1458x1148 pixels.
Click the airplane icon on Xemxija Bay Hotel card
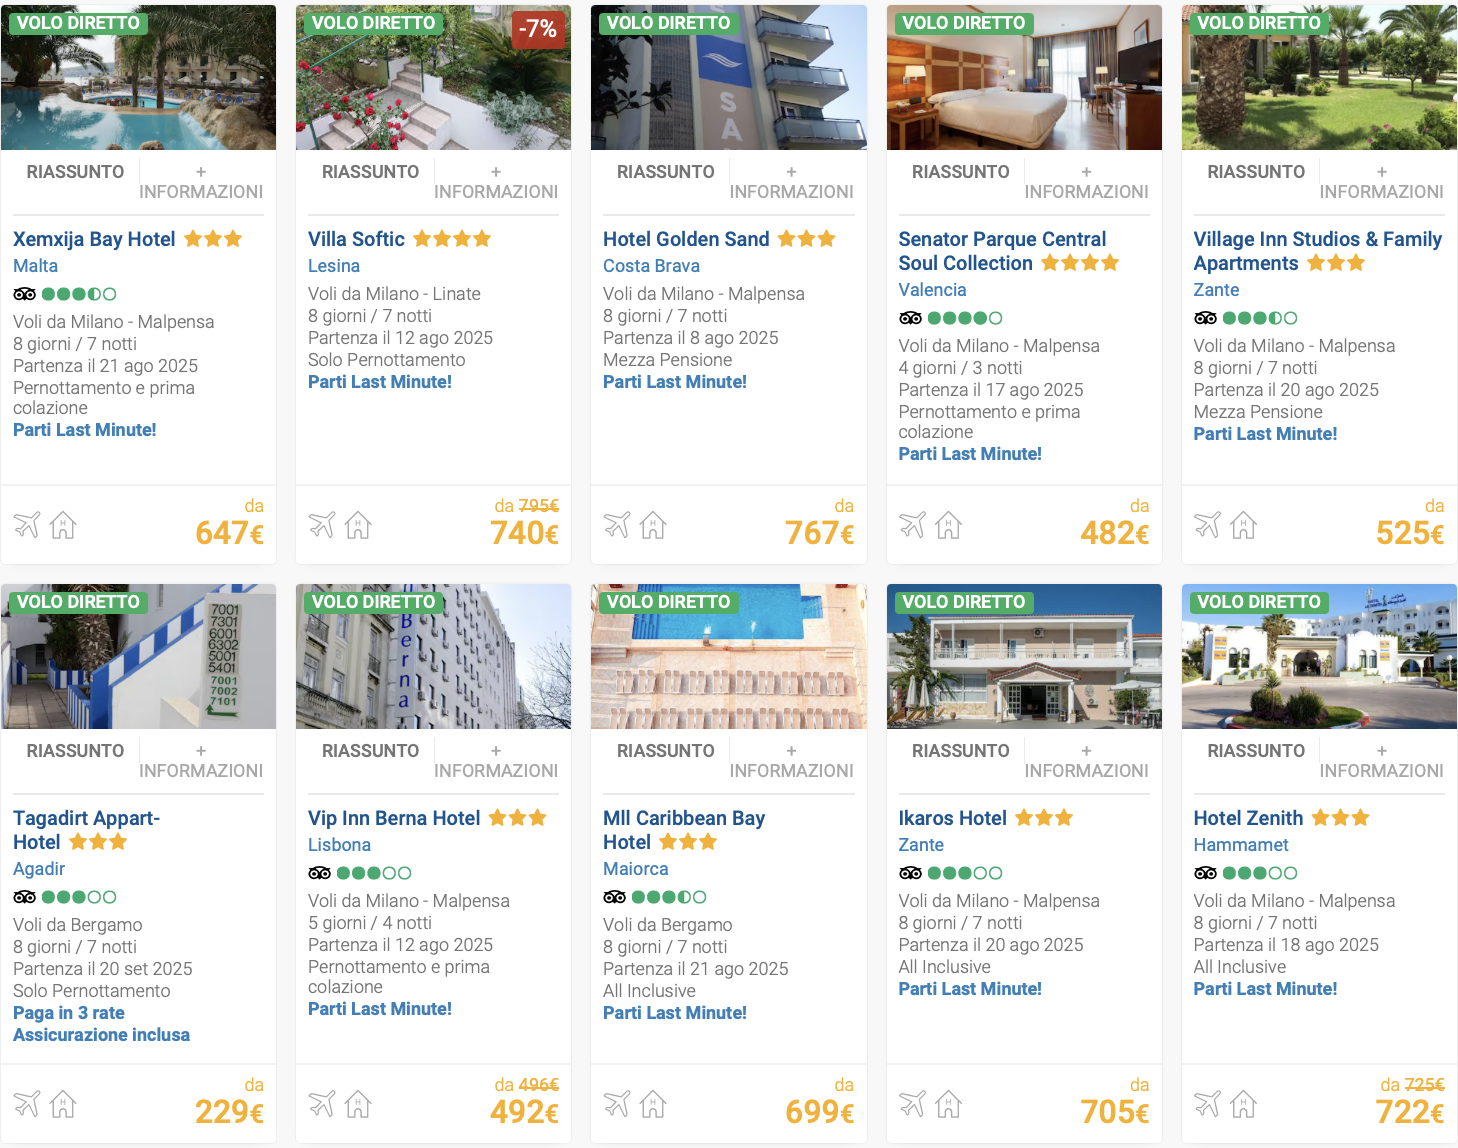[x=27, y=524]
